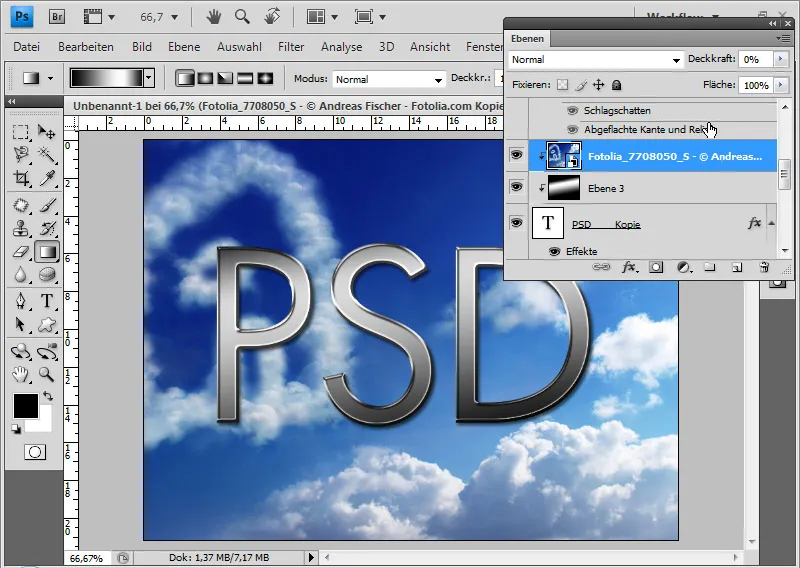The width and height of the screenshot is (800, 568).
Task: Select the 3D Orbit camera tool
Action: pos(46,351)
